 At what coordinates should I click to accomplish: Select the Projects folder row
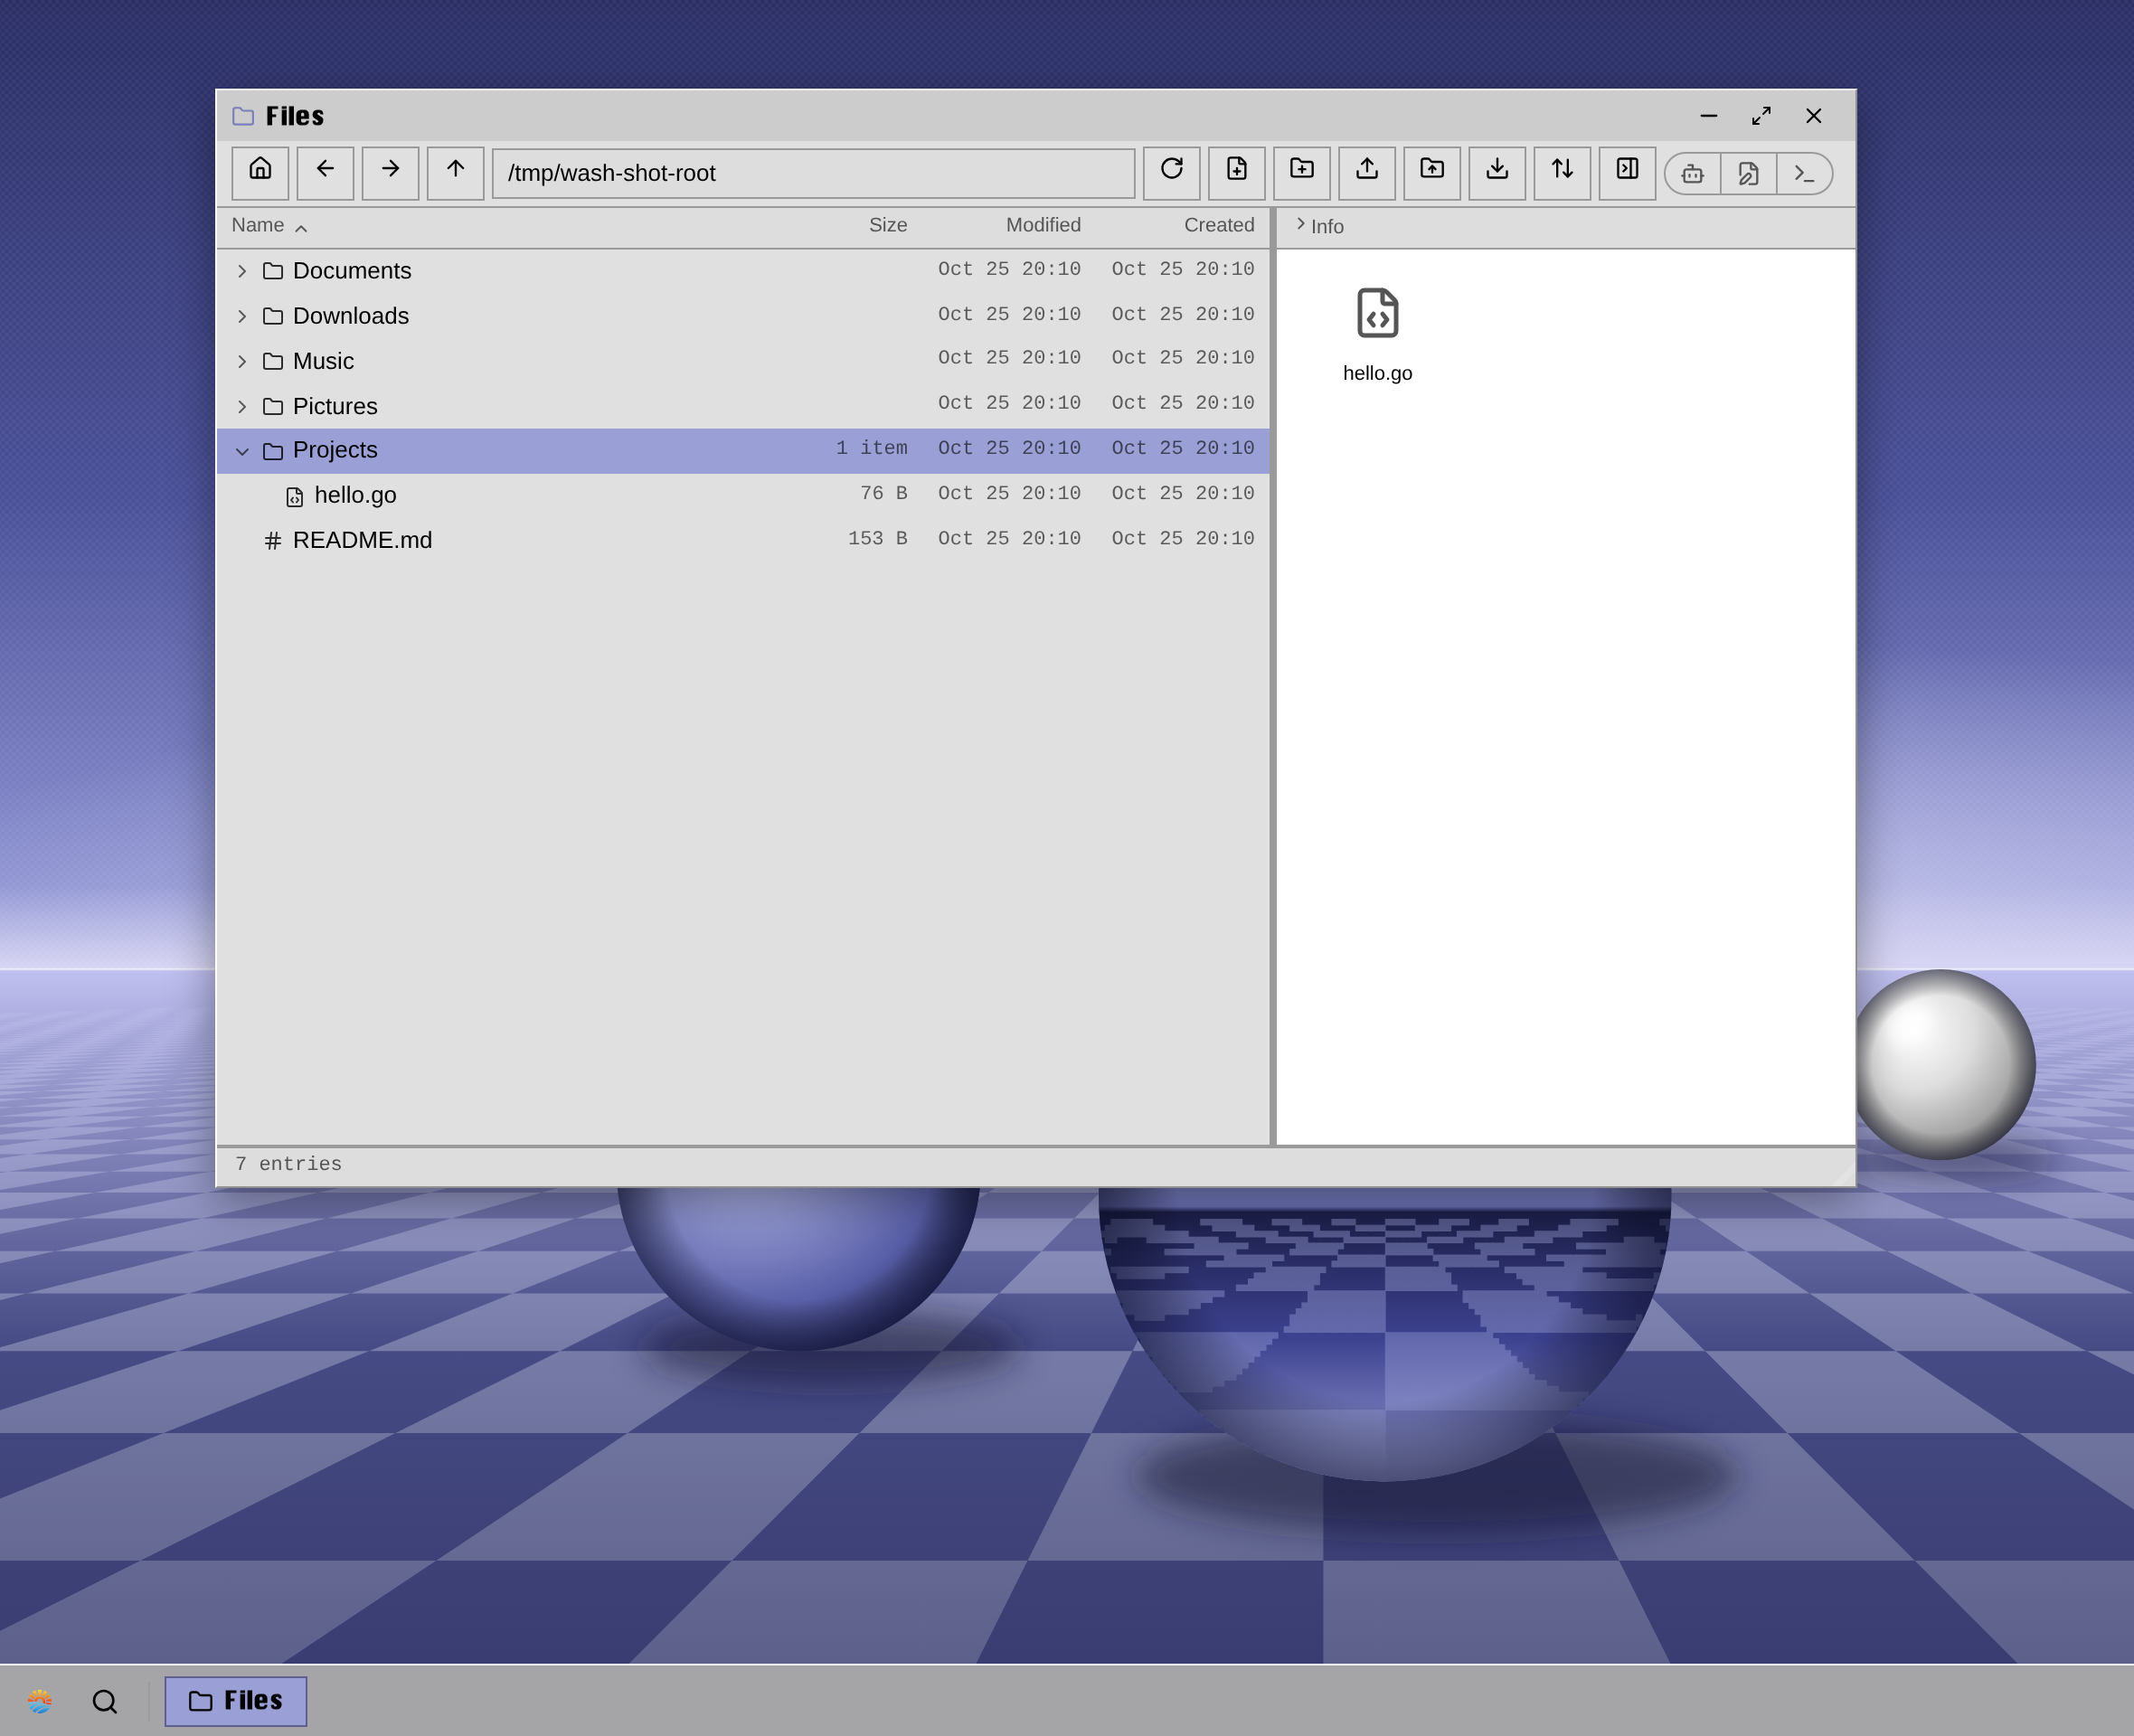(743, 451)
